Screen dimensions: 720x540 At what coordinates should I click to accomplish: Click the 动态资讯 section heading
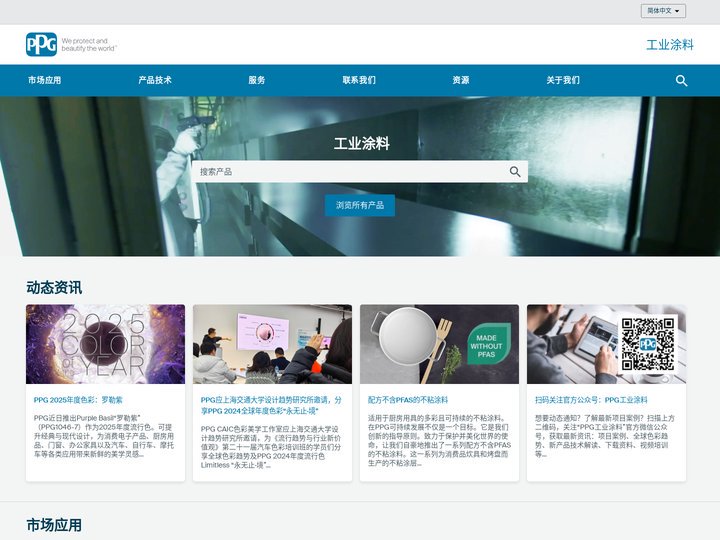(54, 288)
